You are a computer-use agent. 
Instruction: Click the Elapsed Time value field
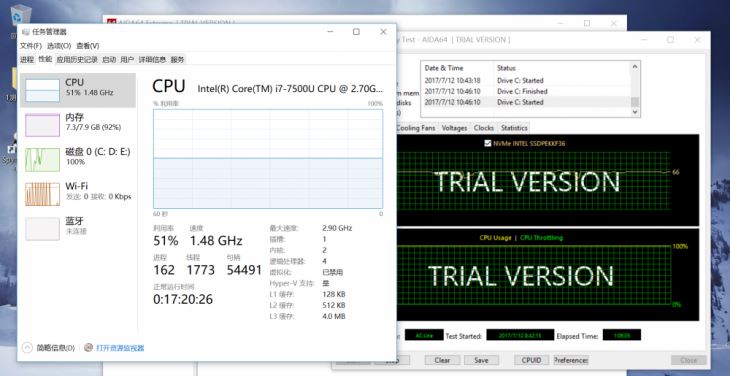click(622, 335)
